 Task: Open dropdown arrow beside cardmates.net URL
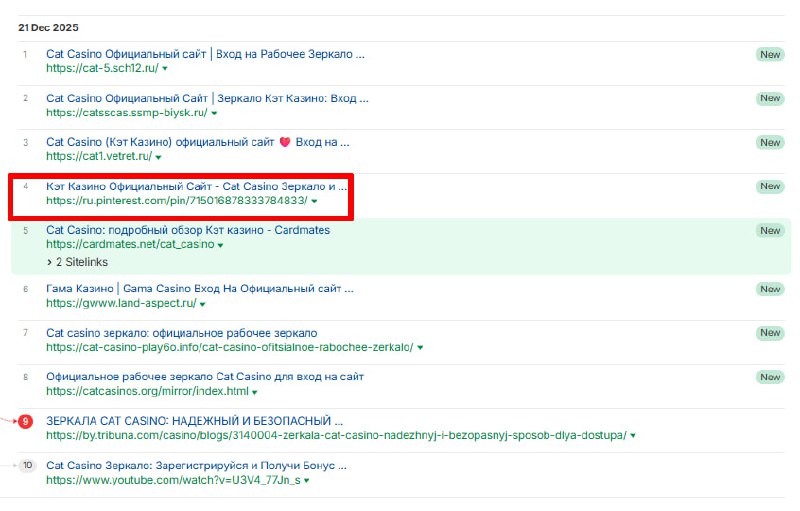tap(221, 245)
